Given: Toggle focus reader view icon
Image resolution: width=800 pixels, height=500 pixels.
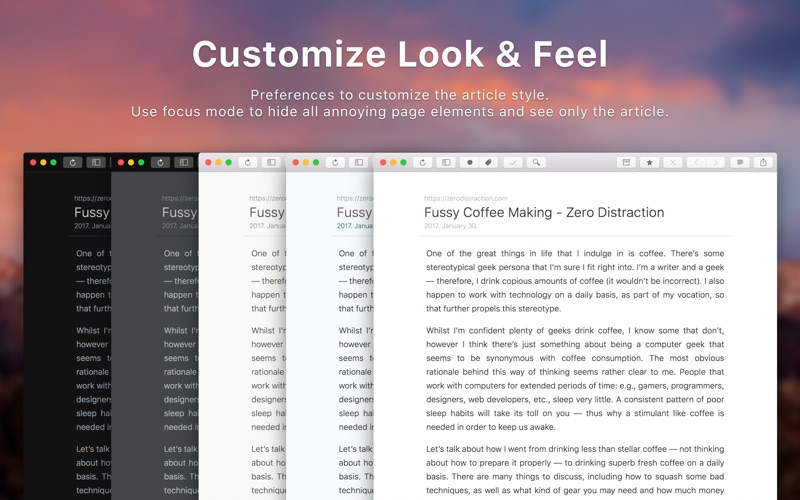Looking at the screenshot, I should (x=741, y=162).
